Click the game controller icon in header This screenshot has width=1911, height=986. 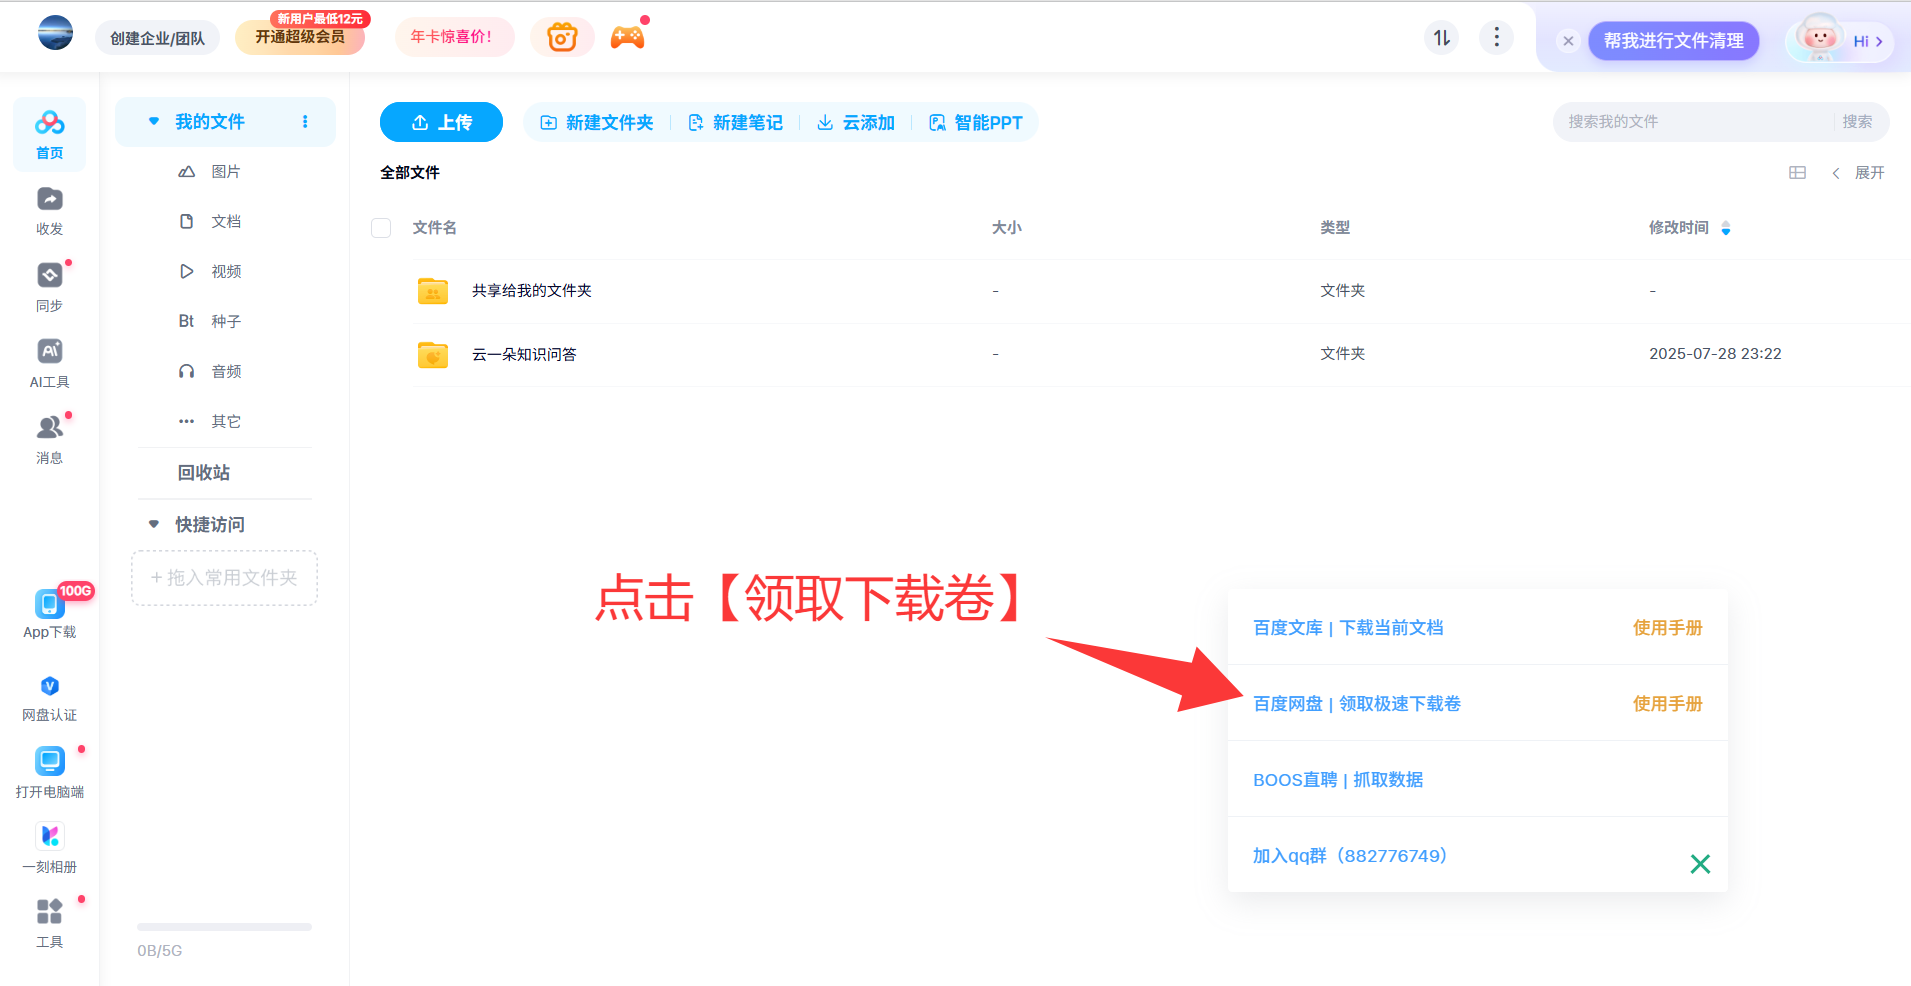pos(627,38)
